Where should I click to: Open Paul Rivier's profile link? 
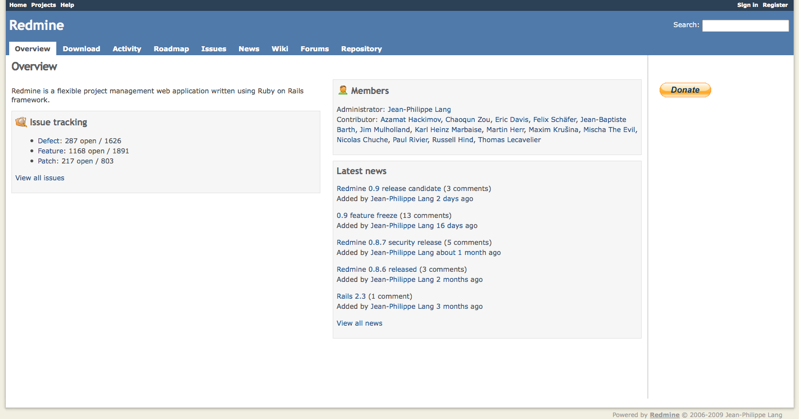click(410, 140)
